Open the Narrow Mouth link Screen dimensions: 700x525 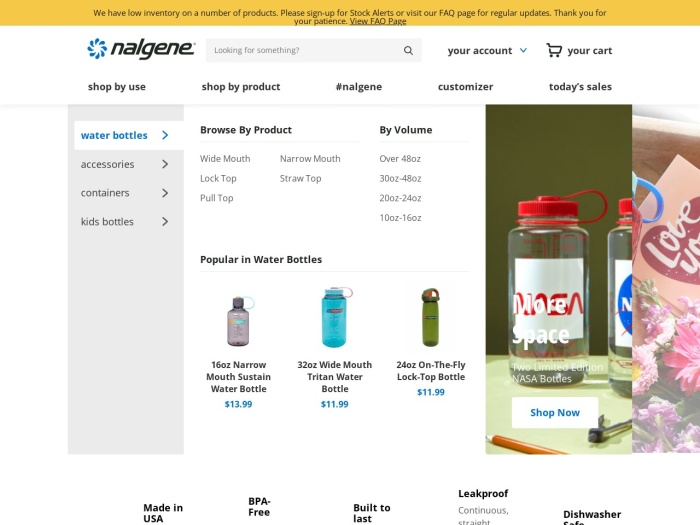pos(310,158)
